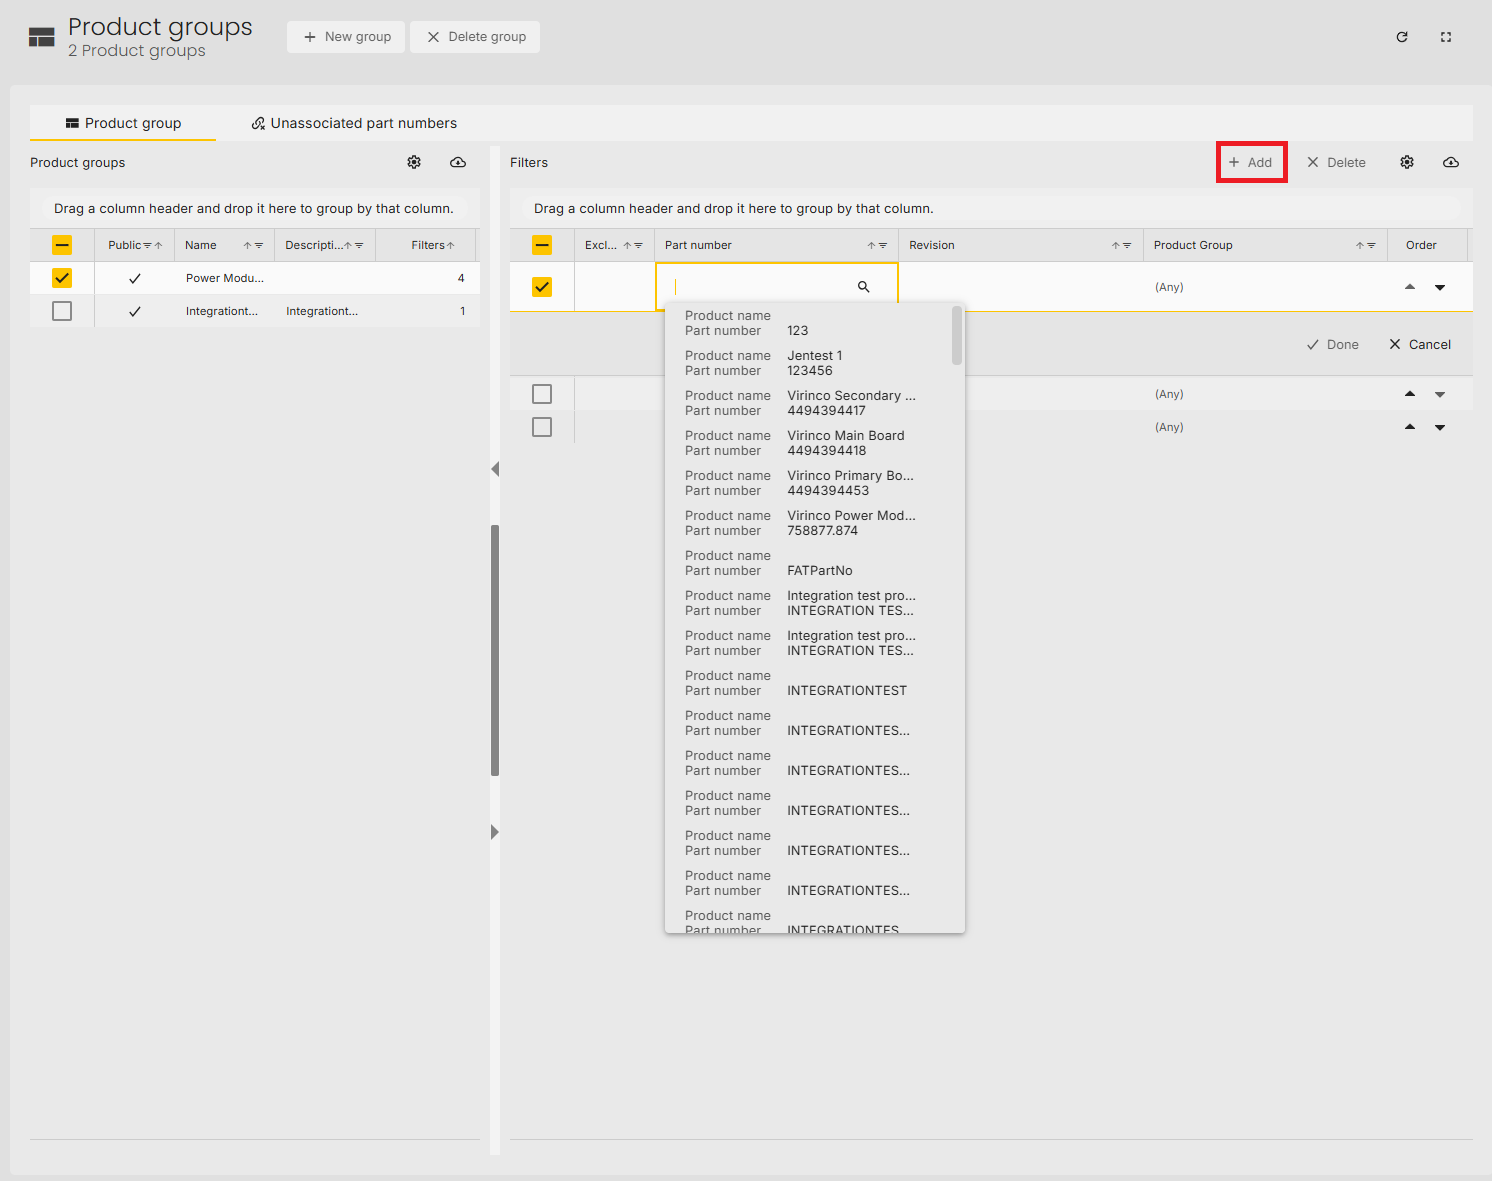
Task: Click Public checkmark of Integrationt... row
Action: pos(135,311)
